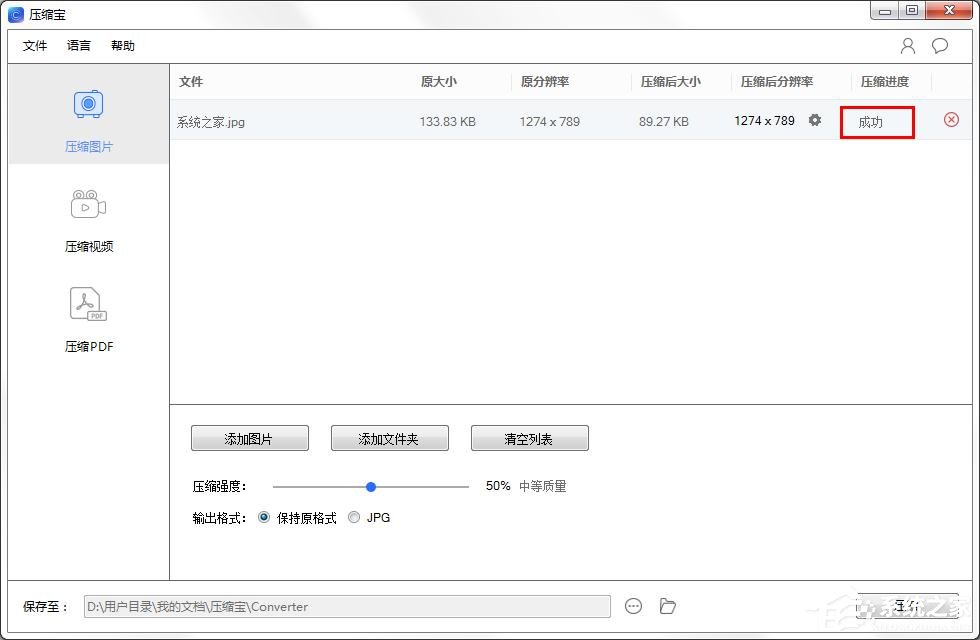Open the 压缩视频 (Compress Video) tool
This screenshot has height=640, width=980.
pyautogui.click(x=88, y=215)
